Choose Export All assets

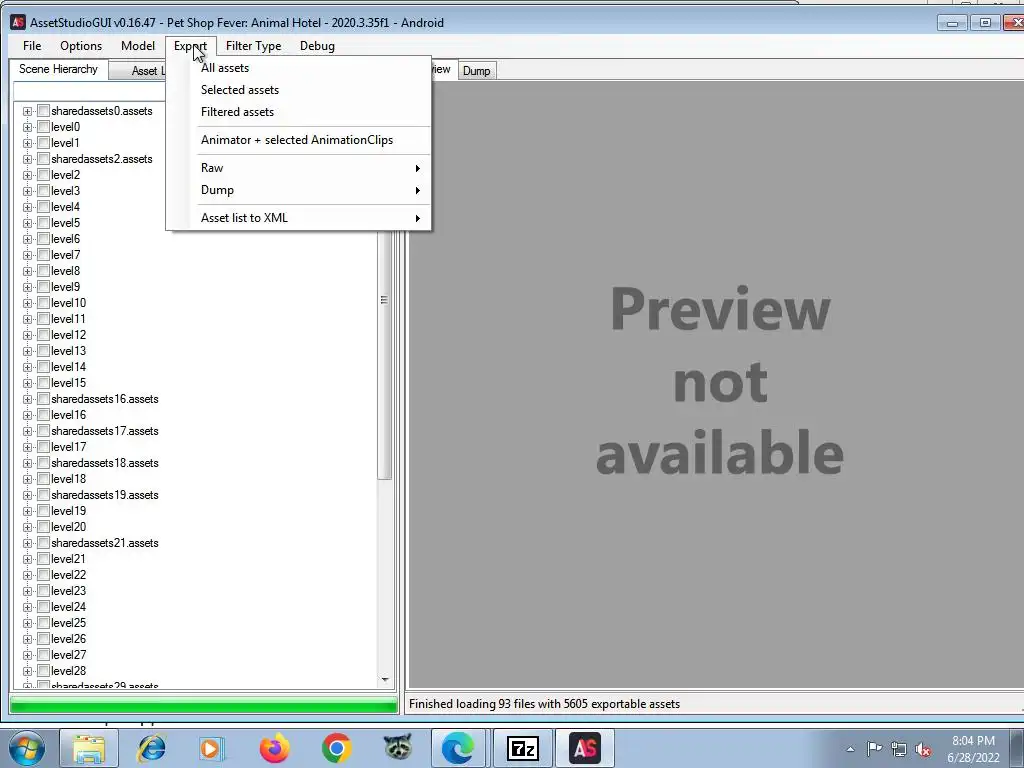tap(298, 68)
